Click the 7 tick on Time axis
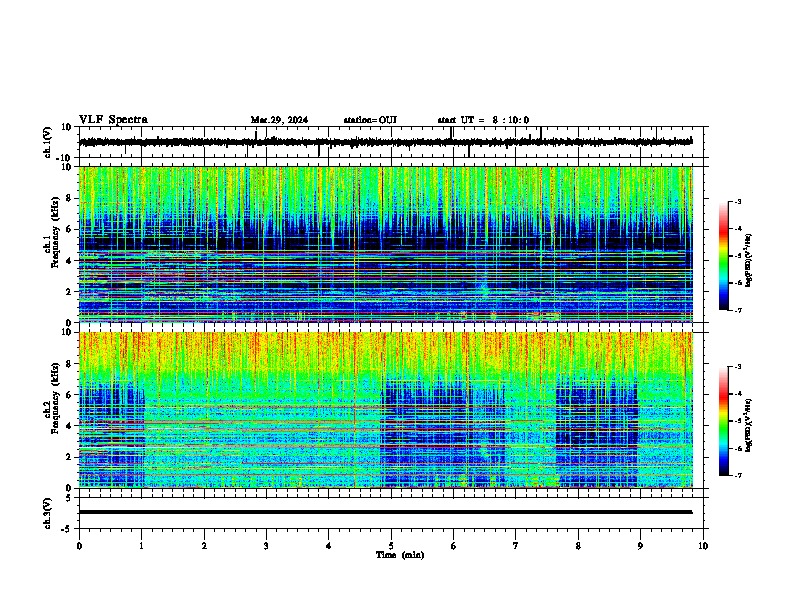The image size is (792, 612). click(516, 546)
